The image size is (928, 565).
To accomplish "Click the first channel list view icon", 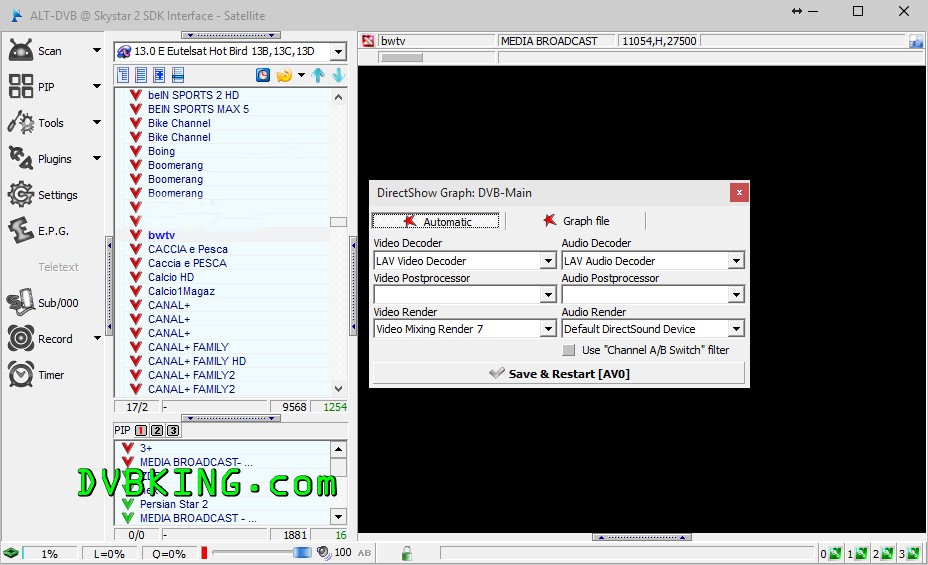I will [x=123, y=75].
